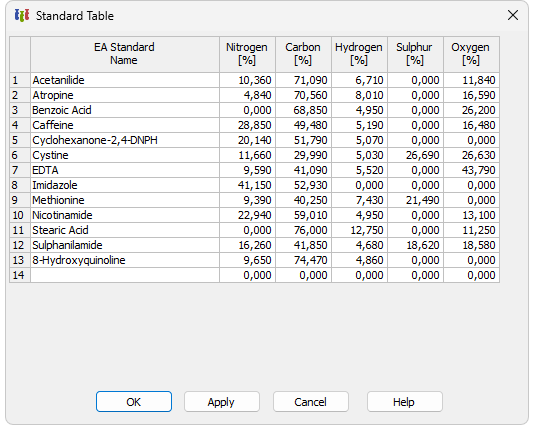
Task: Select the Sulphanilamide carbon value 41,850
Action: (x=303, y=245)
